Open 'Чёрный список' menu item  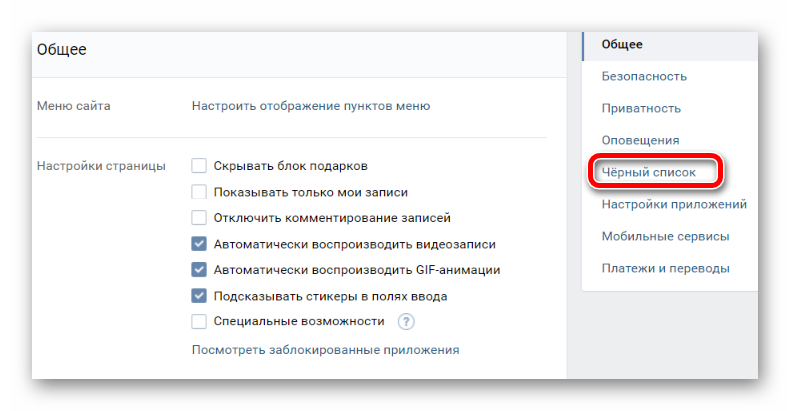(x=649, y=173)
